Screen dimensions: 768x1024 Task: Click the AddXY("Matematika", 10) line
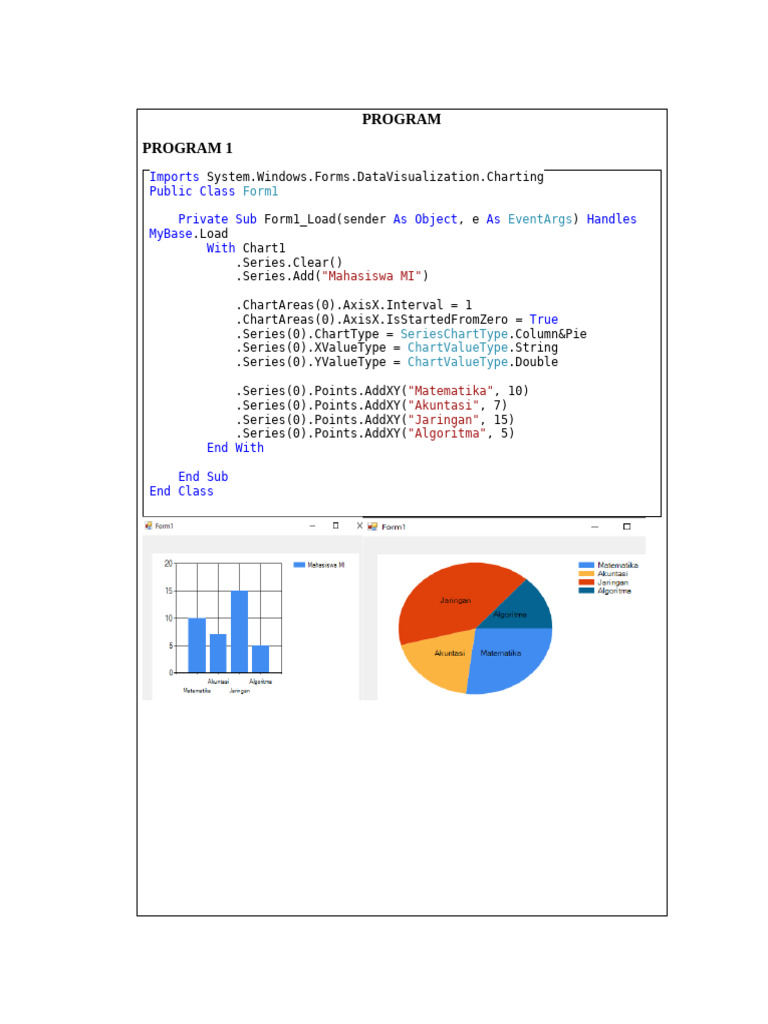pyautogui.click(x=383, y=391)
